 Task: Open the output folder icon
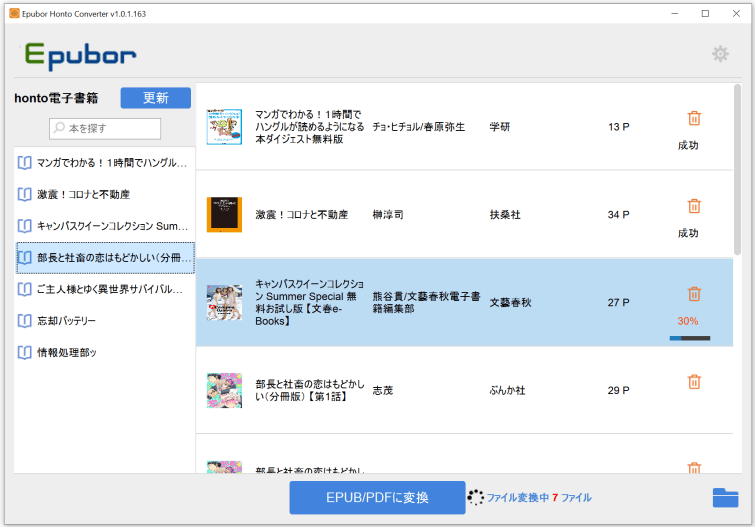pyautogui.click(x=725, y=498)
